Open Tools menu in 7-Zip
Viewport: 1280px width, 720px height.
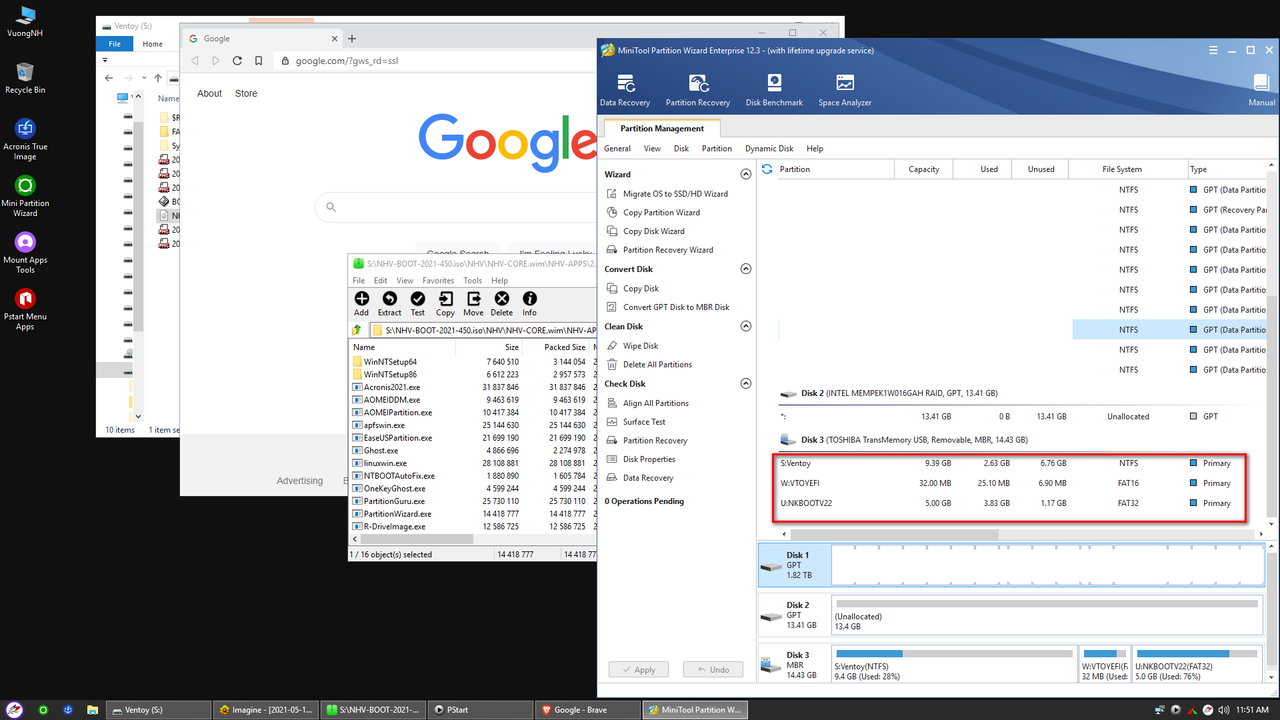[x=472, y=281]
